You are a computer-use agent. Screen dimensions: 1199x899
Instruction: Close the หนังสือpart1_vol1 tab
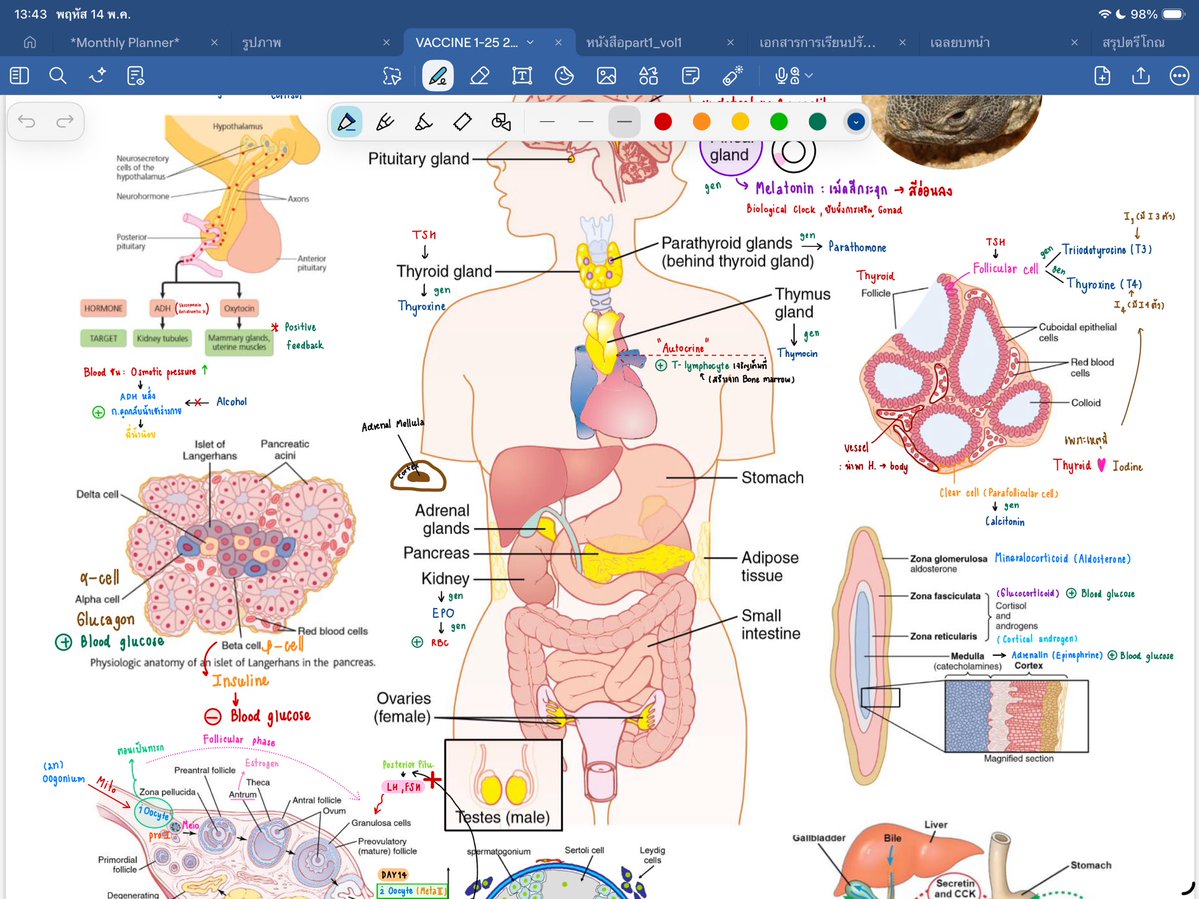coord(730,43)
